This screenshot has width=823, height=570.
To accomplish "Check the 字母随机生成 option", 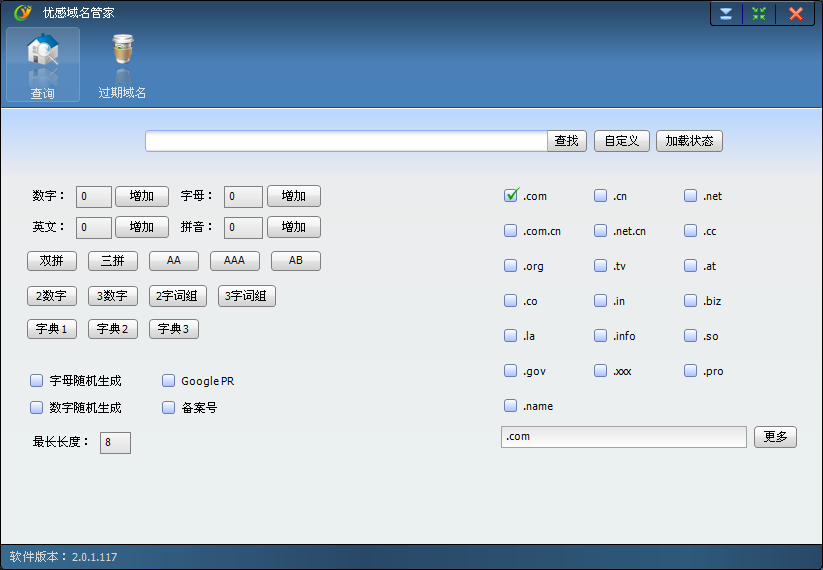I will click(36, 381).
